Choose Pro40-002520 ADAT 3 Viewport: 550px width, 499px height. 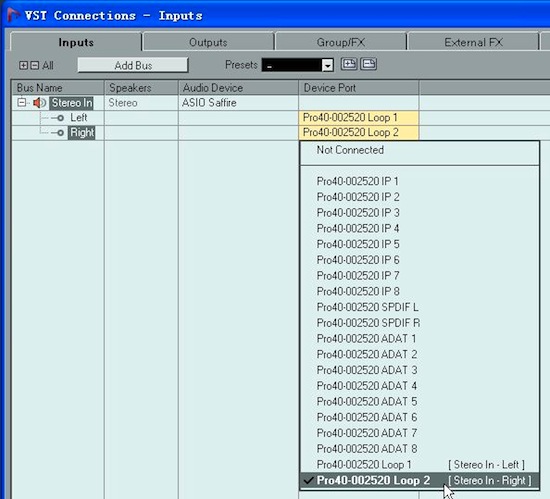(420, 370)
